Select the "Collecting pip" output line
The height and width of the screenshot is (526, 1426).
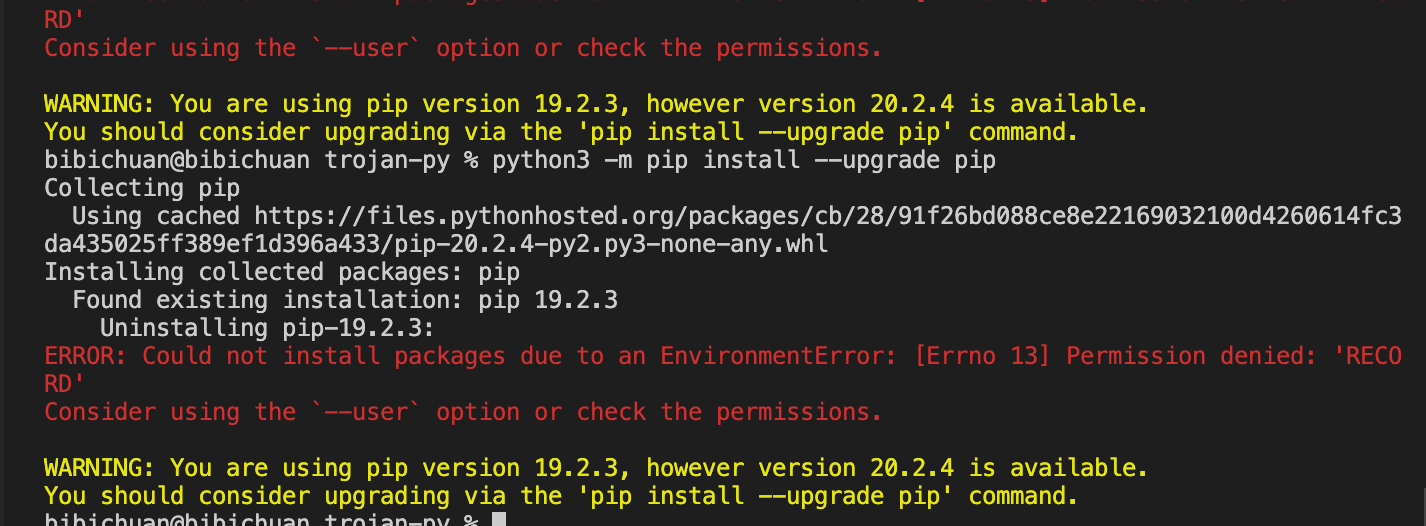[142, 188]
